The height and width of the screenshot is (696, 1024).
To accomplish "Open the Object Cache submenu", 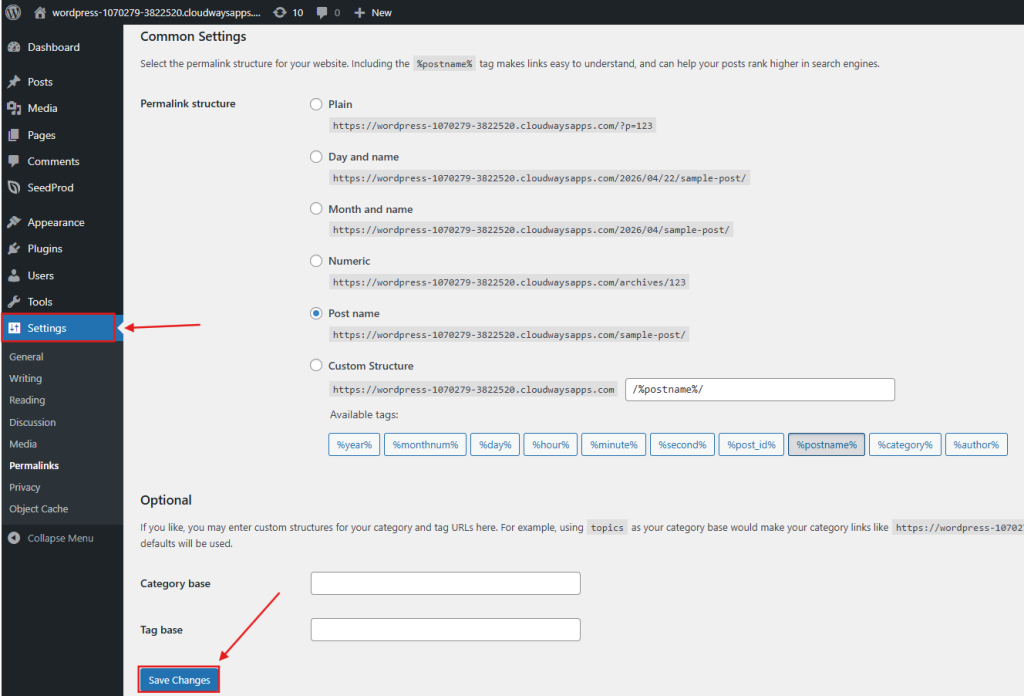I will click(39, 509).
